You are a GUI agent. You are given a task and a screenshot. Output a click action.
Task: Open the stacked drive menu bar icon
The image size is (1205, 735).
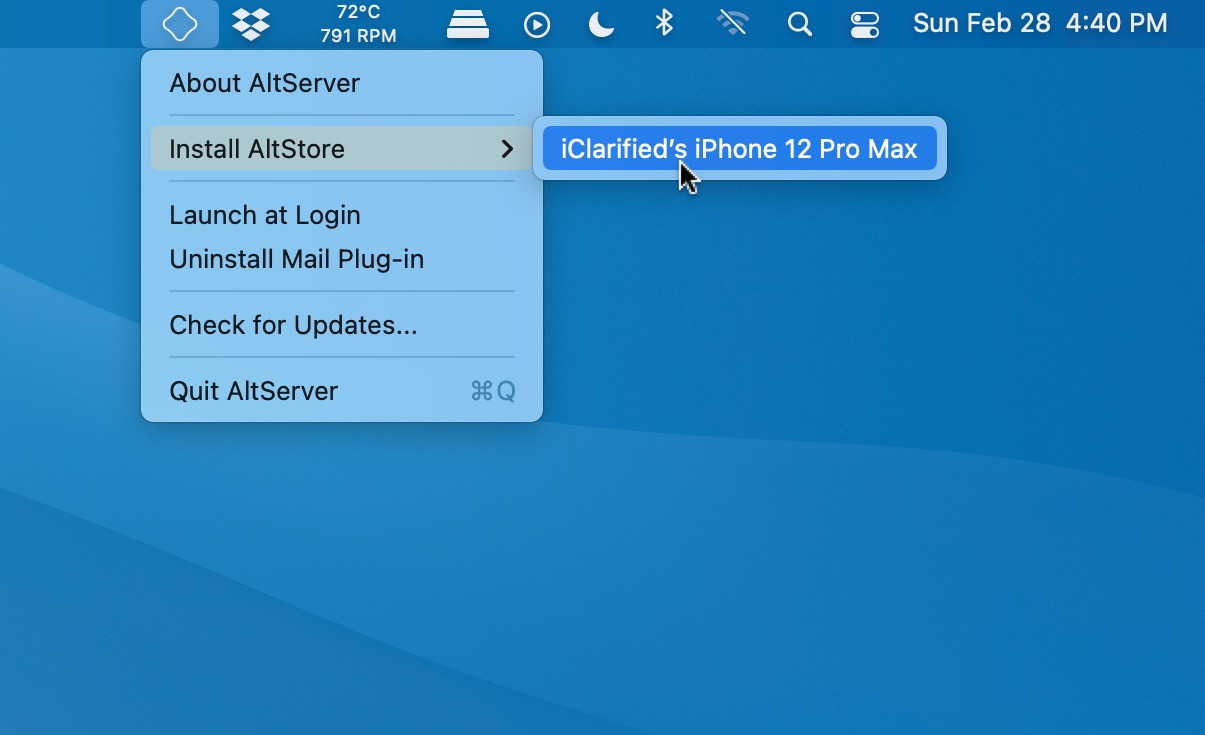point(467,24)
